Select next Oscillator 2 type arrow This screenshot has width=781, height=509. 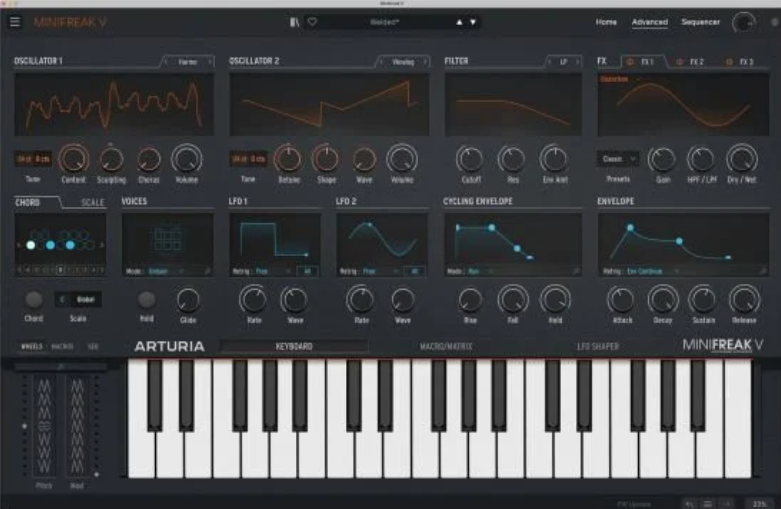[x=425, y=62]
